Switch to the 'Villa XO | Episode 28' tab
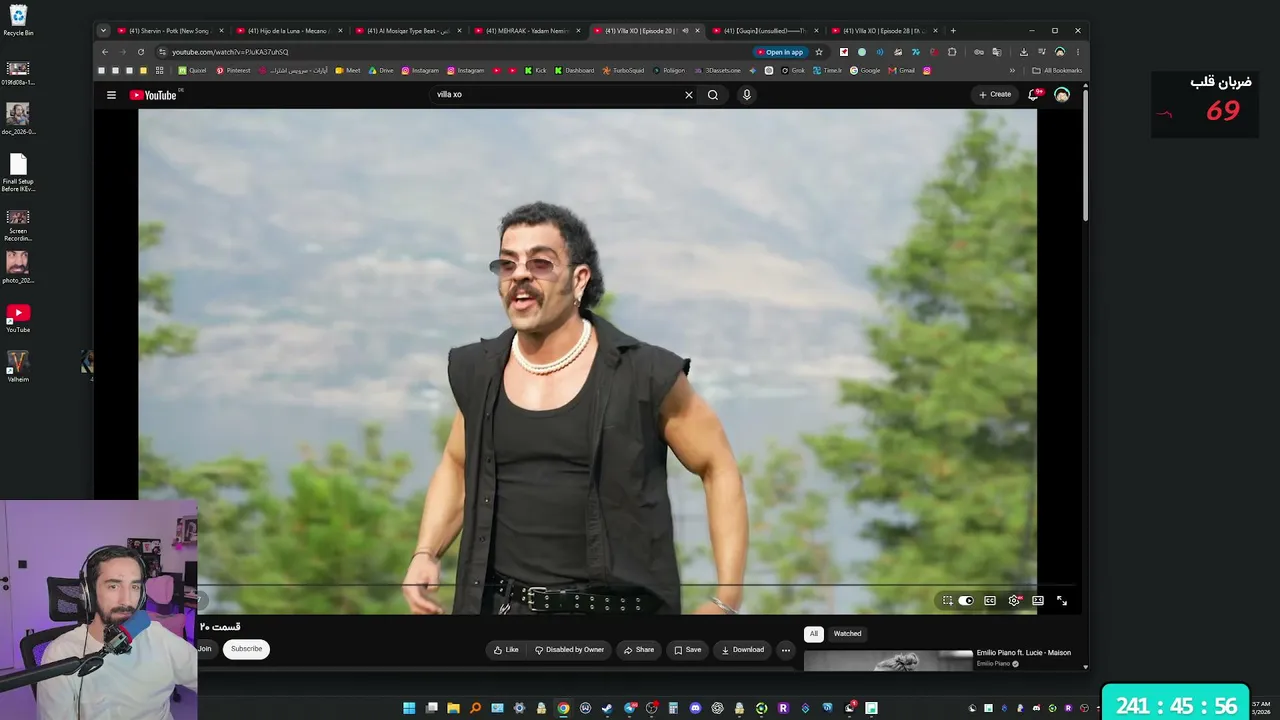 (x=883, y=31)
